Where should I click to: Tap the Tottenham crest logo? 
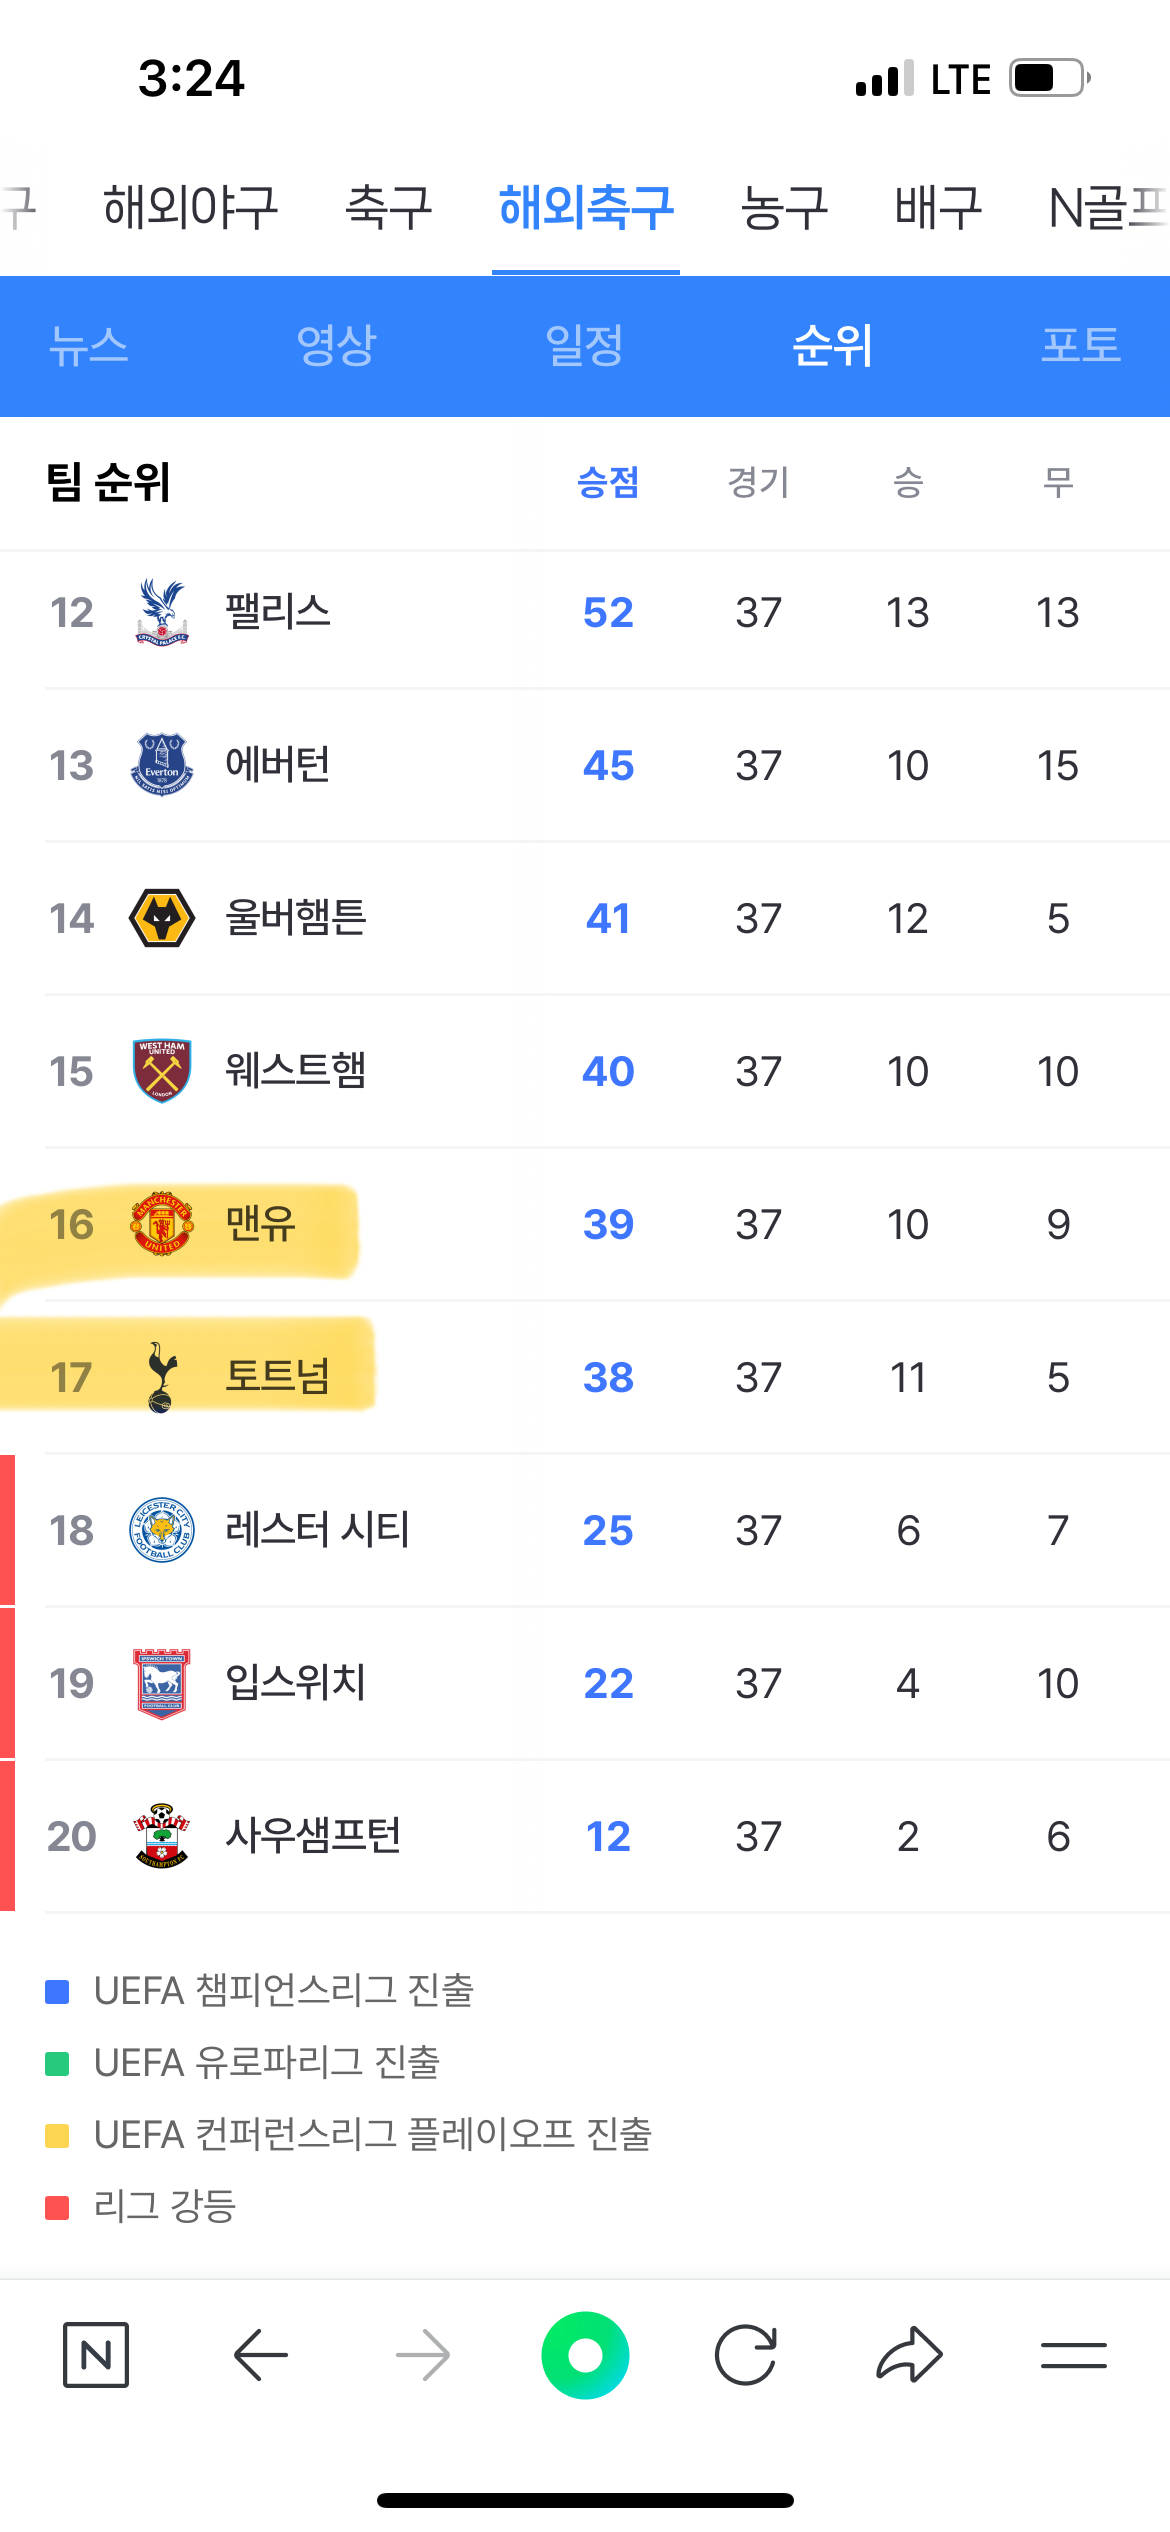(162, 1377)
